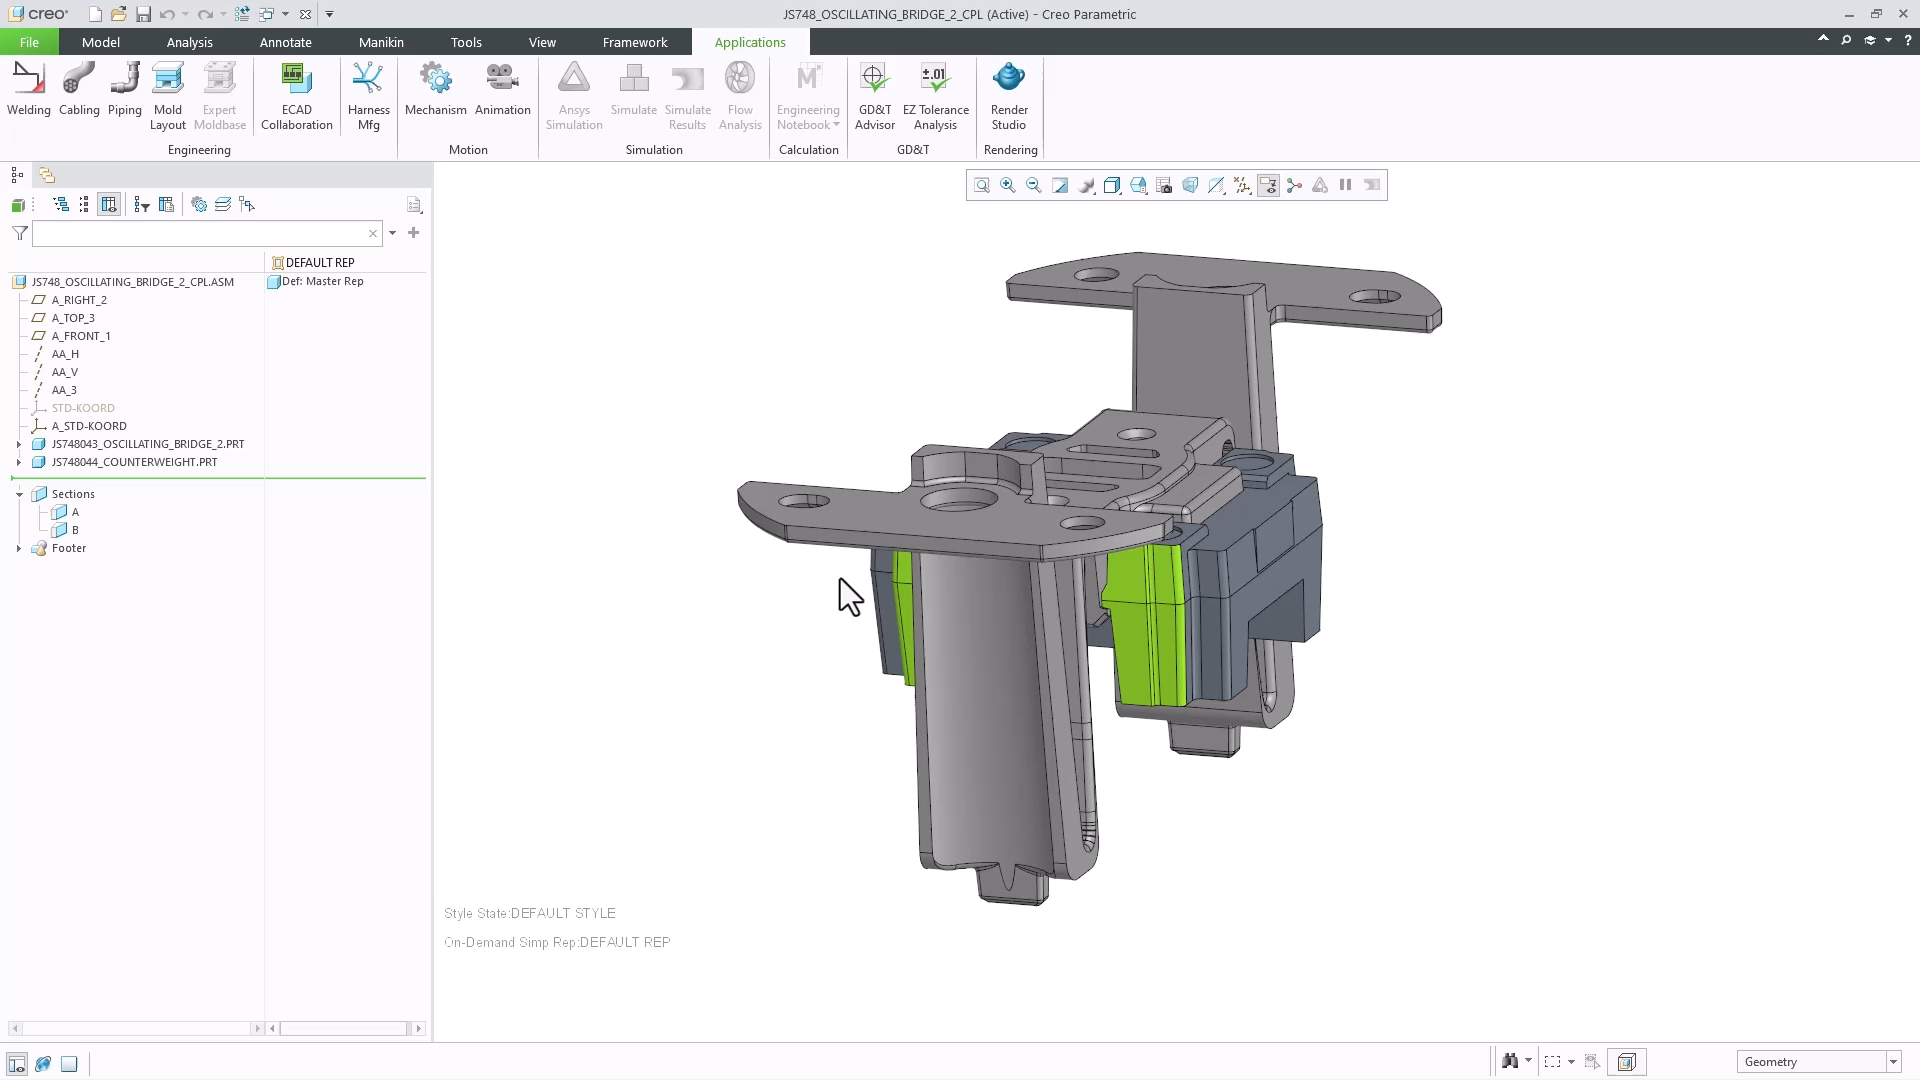Open Render Studio
This screenshot has height=1080, width=1920.
tap(1008, 95)
